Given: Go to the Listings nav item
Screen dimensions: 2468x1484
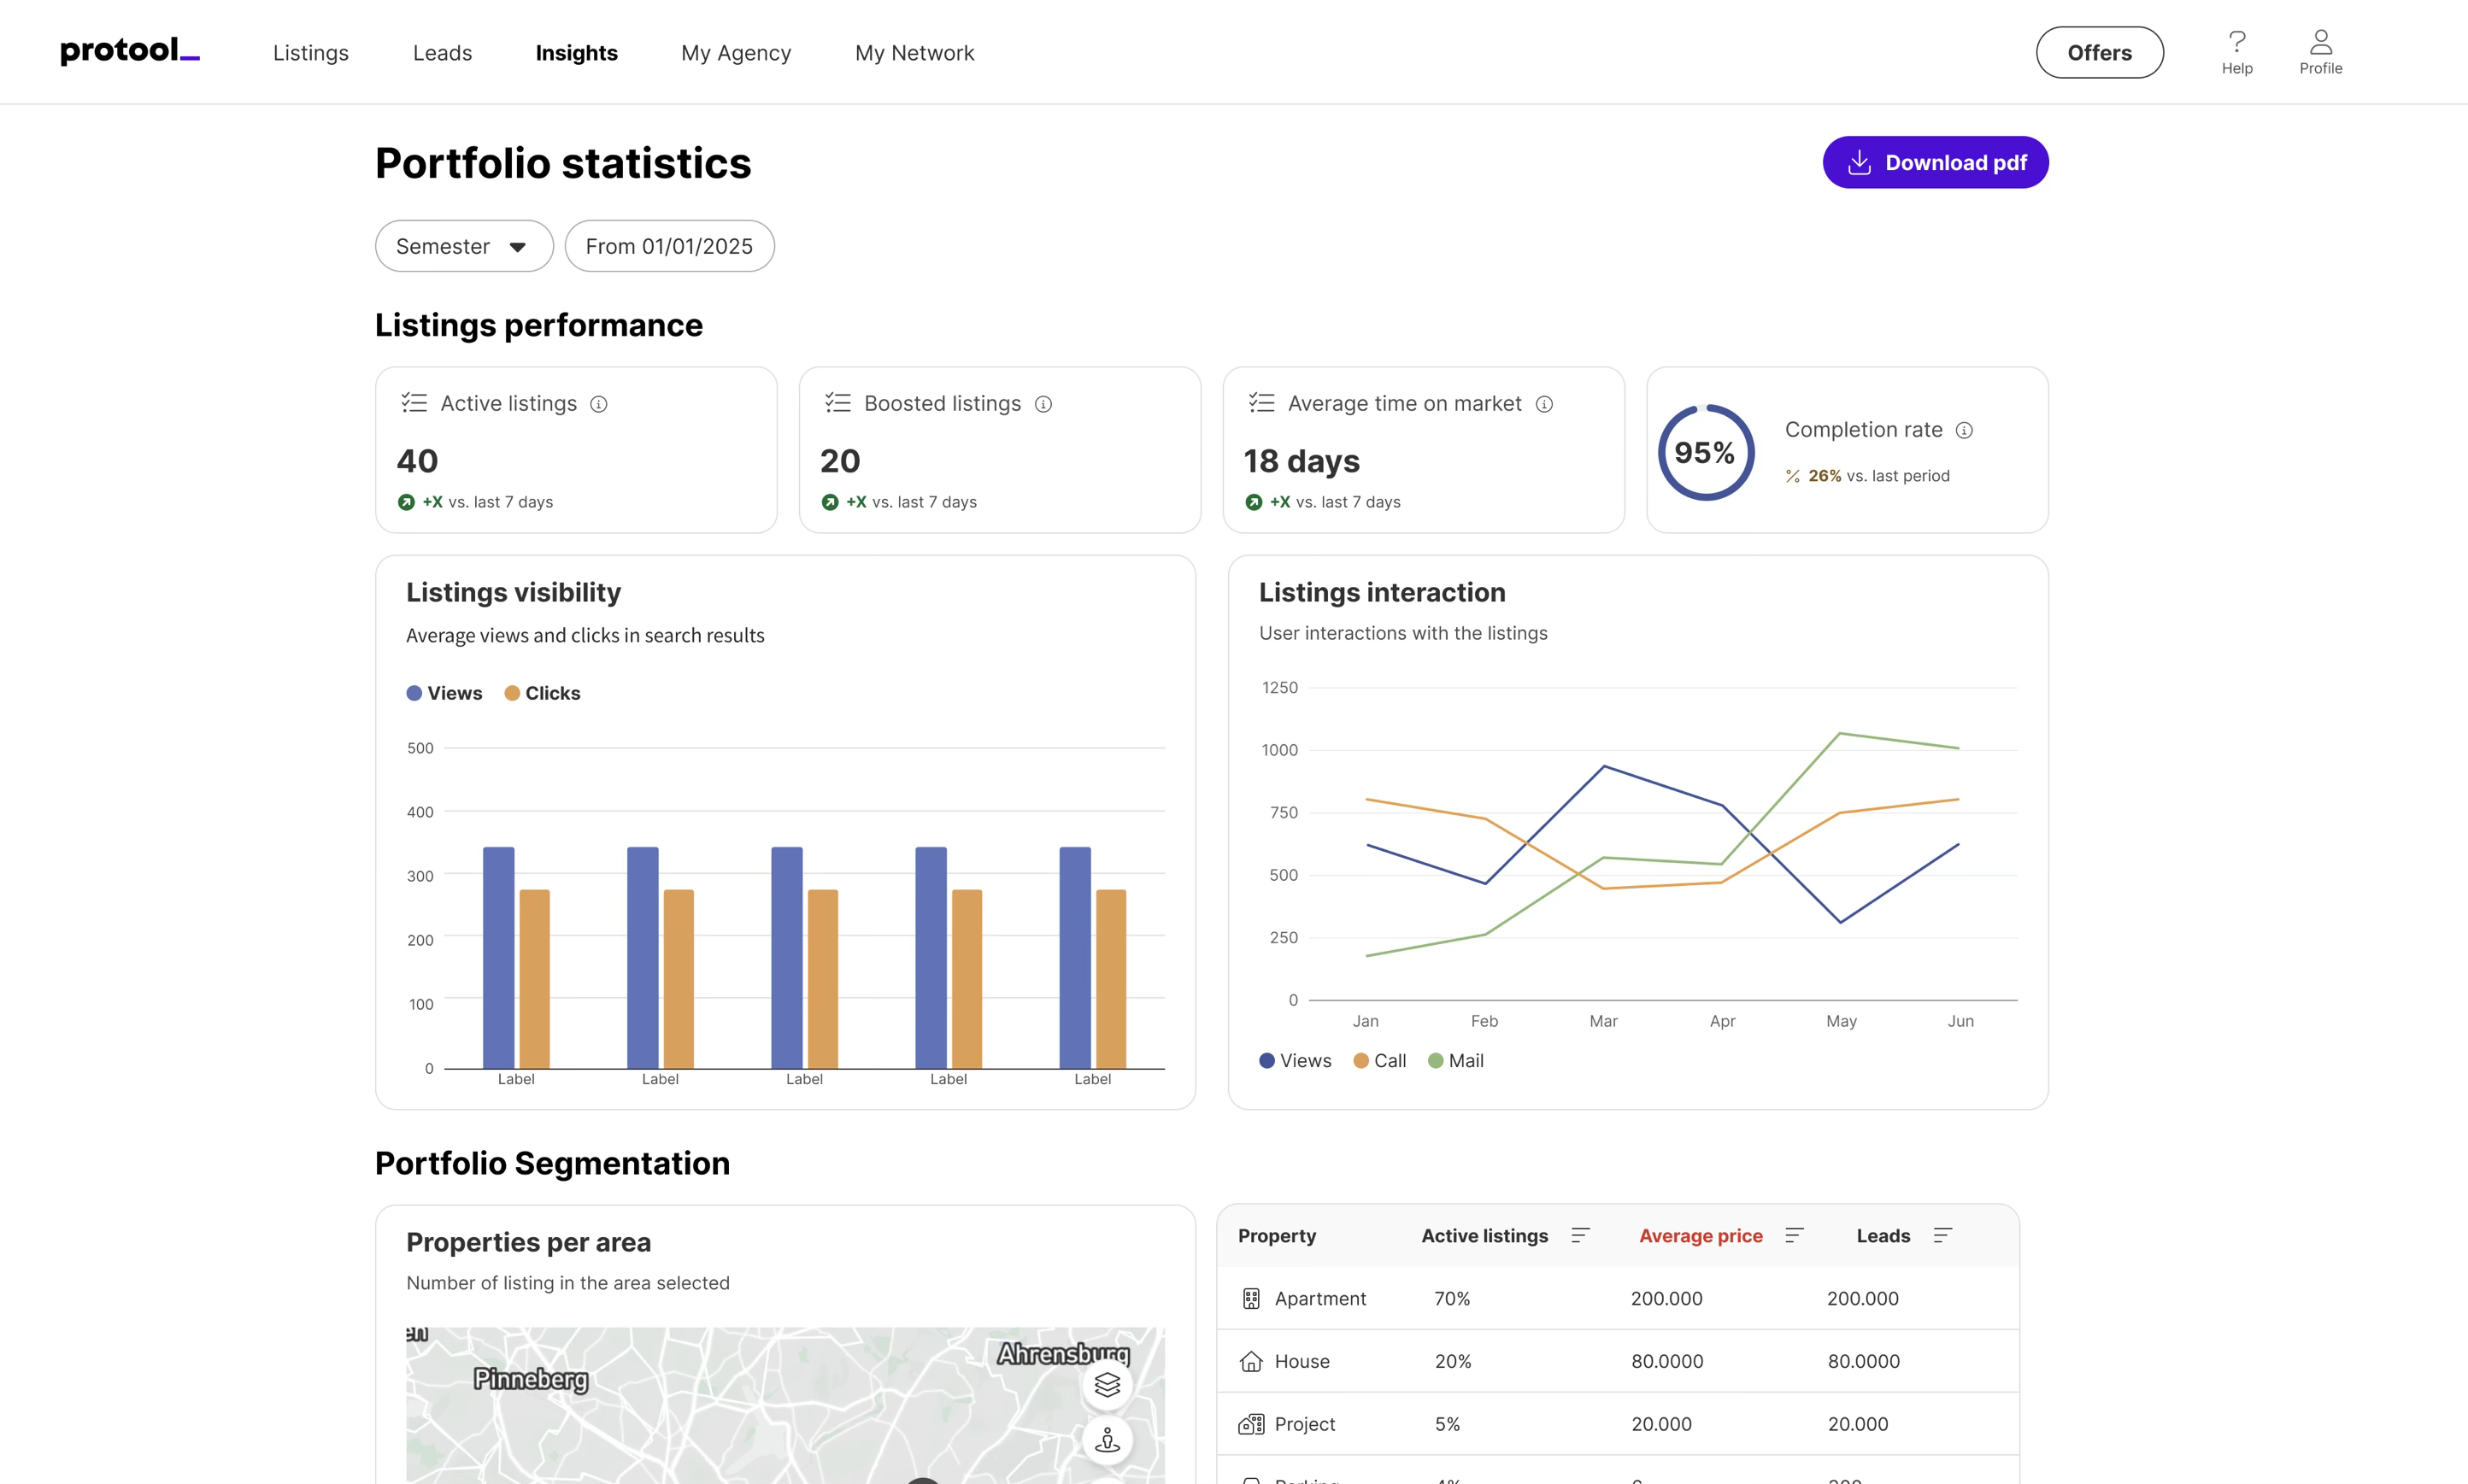Looking at the screenshot, I should [x=311, y=53].
